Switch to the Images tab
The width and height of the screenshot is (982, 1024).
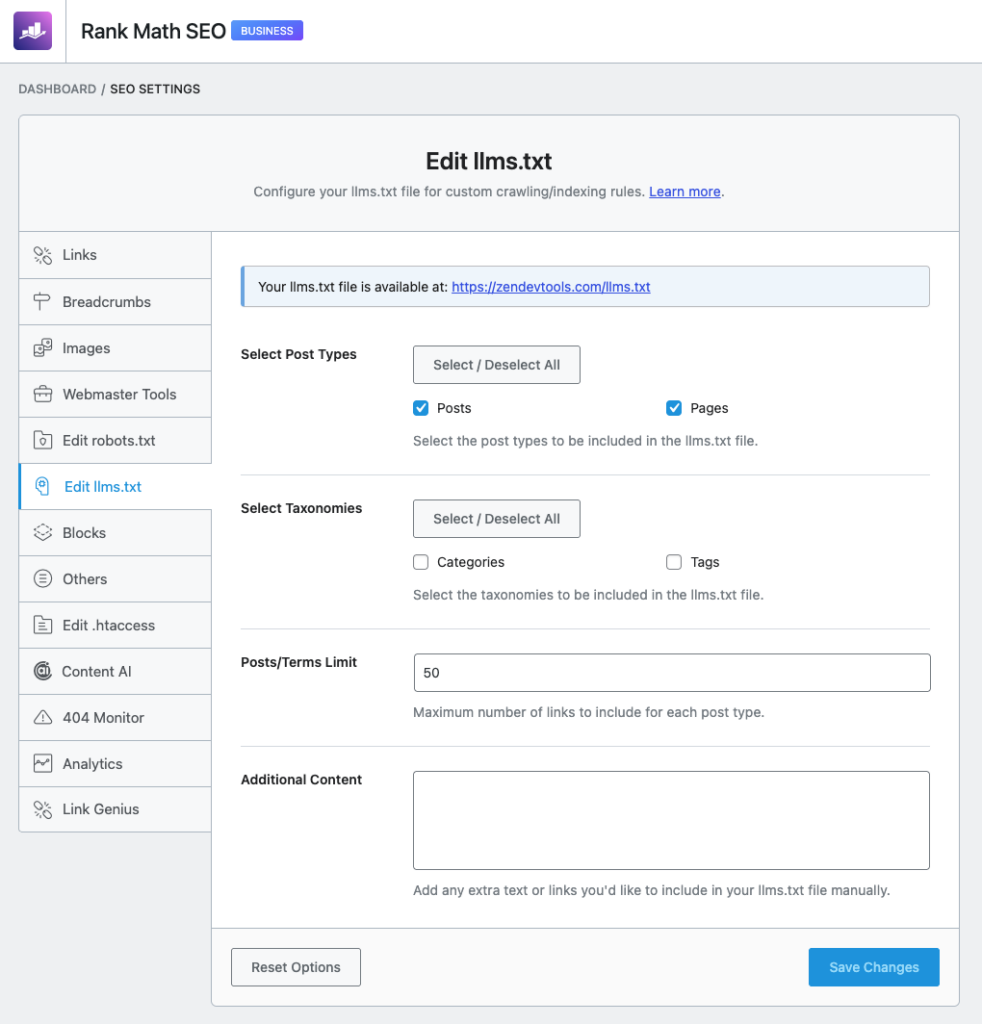(115, 348)
